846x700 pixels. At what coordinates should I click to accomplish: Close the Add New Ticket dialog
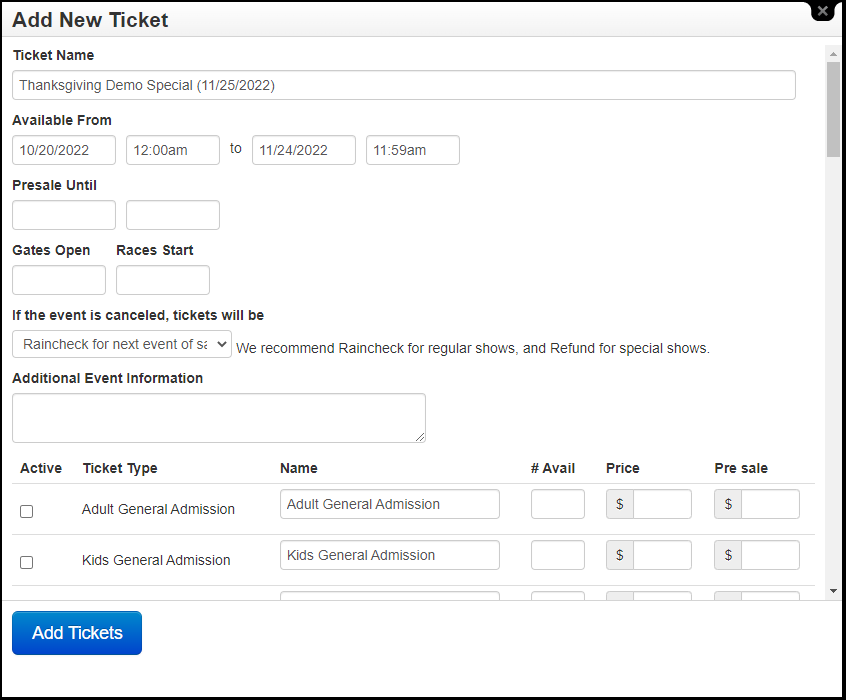(x=822, y=11)
